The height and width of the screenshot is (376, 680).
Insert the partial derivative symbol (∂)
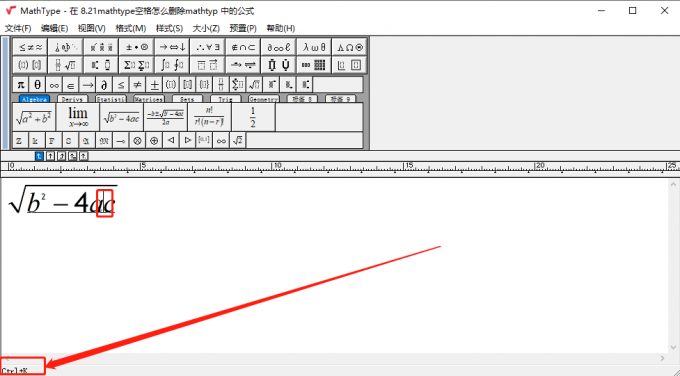click(104, 84)
